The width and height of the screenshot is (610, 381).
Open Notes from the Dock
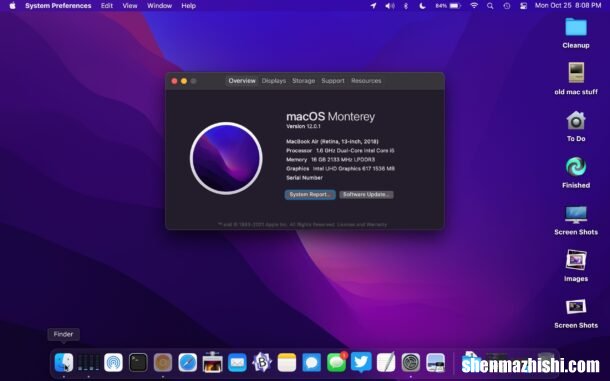(287, 362)
